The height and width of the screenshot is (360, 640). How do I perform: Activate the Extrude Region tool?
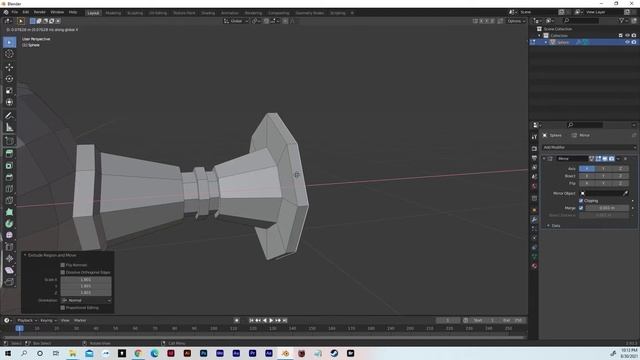coord(9,154)
